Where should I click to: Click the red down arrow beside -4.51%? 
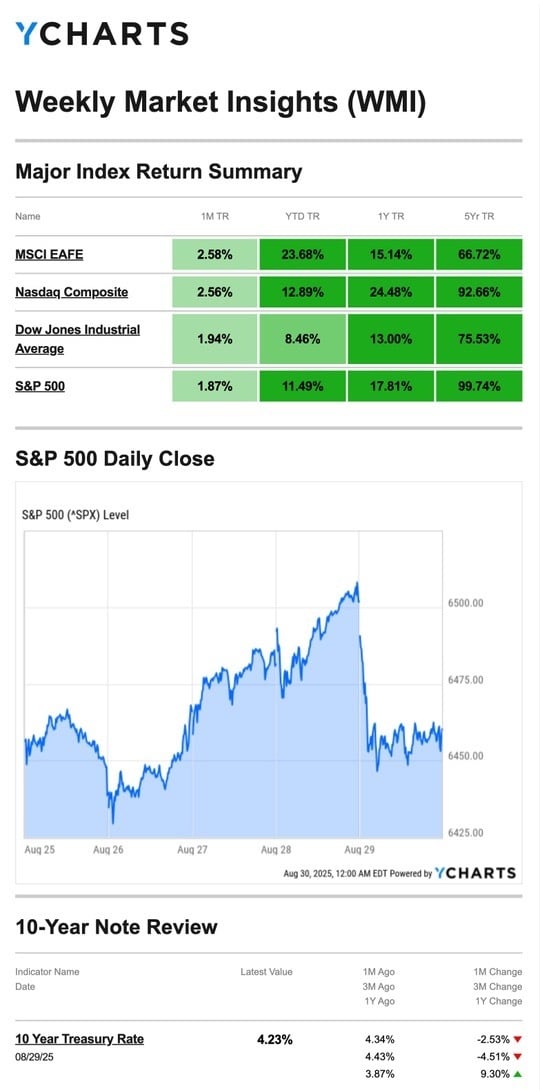click(517, 1057)
